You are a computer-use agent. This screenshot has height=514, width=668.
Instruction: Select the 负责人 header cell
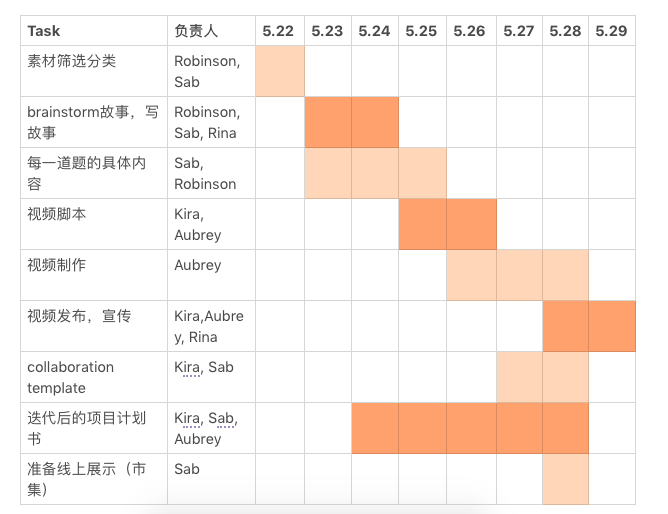click(211, 31)
